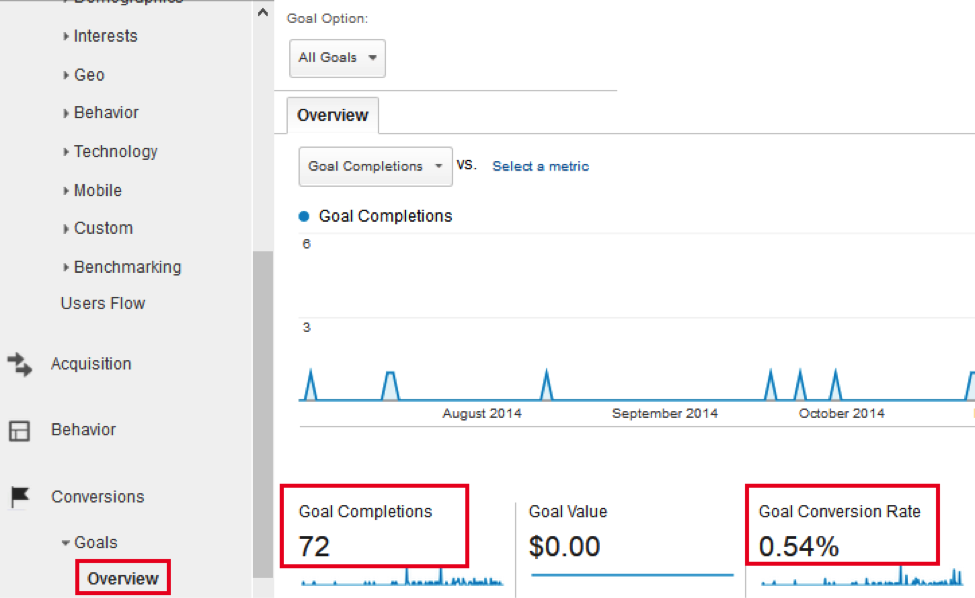Viewport: 975px width, 598px height.
Task: Click the September 2014 axis label
Action: pos(665,414)
